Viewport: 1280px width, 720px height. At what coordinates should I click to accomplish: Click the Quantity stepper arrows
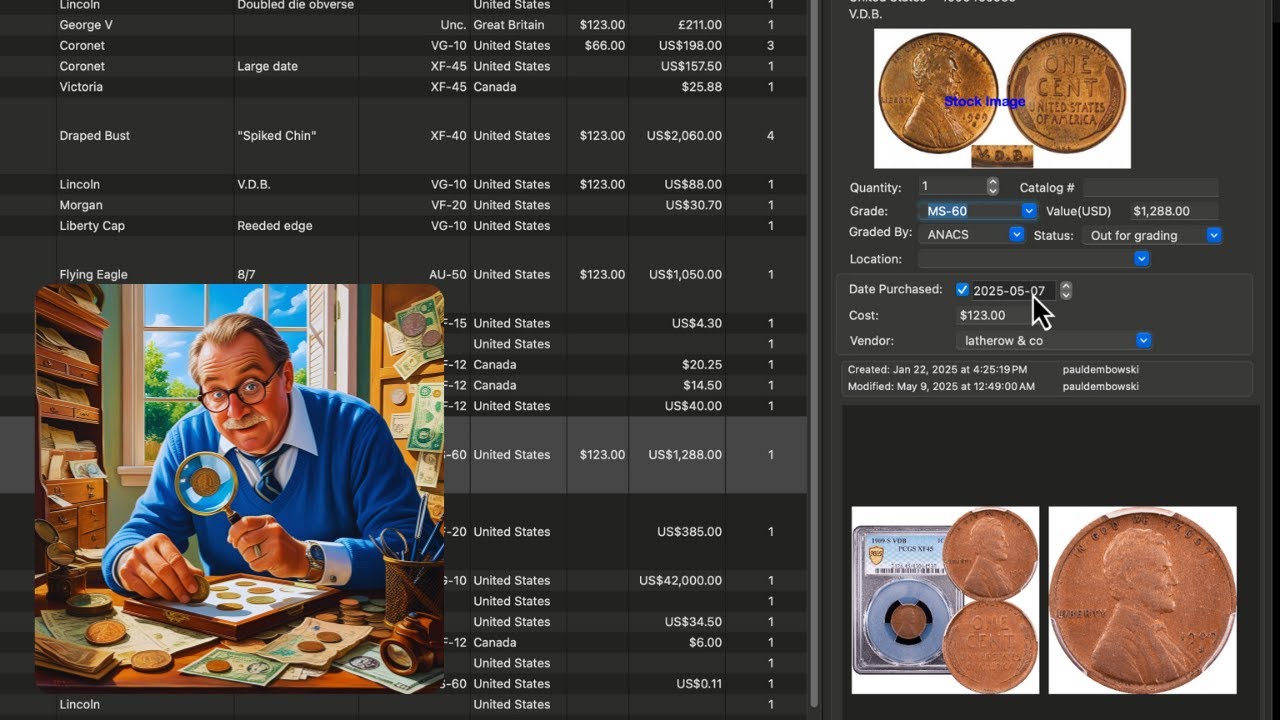(x=992, y=187)
